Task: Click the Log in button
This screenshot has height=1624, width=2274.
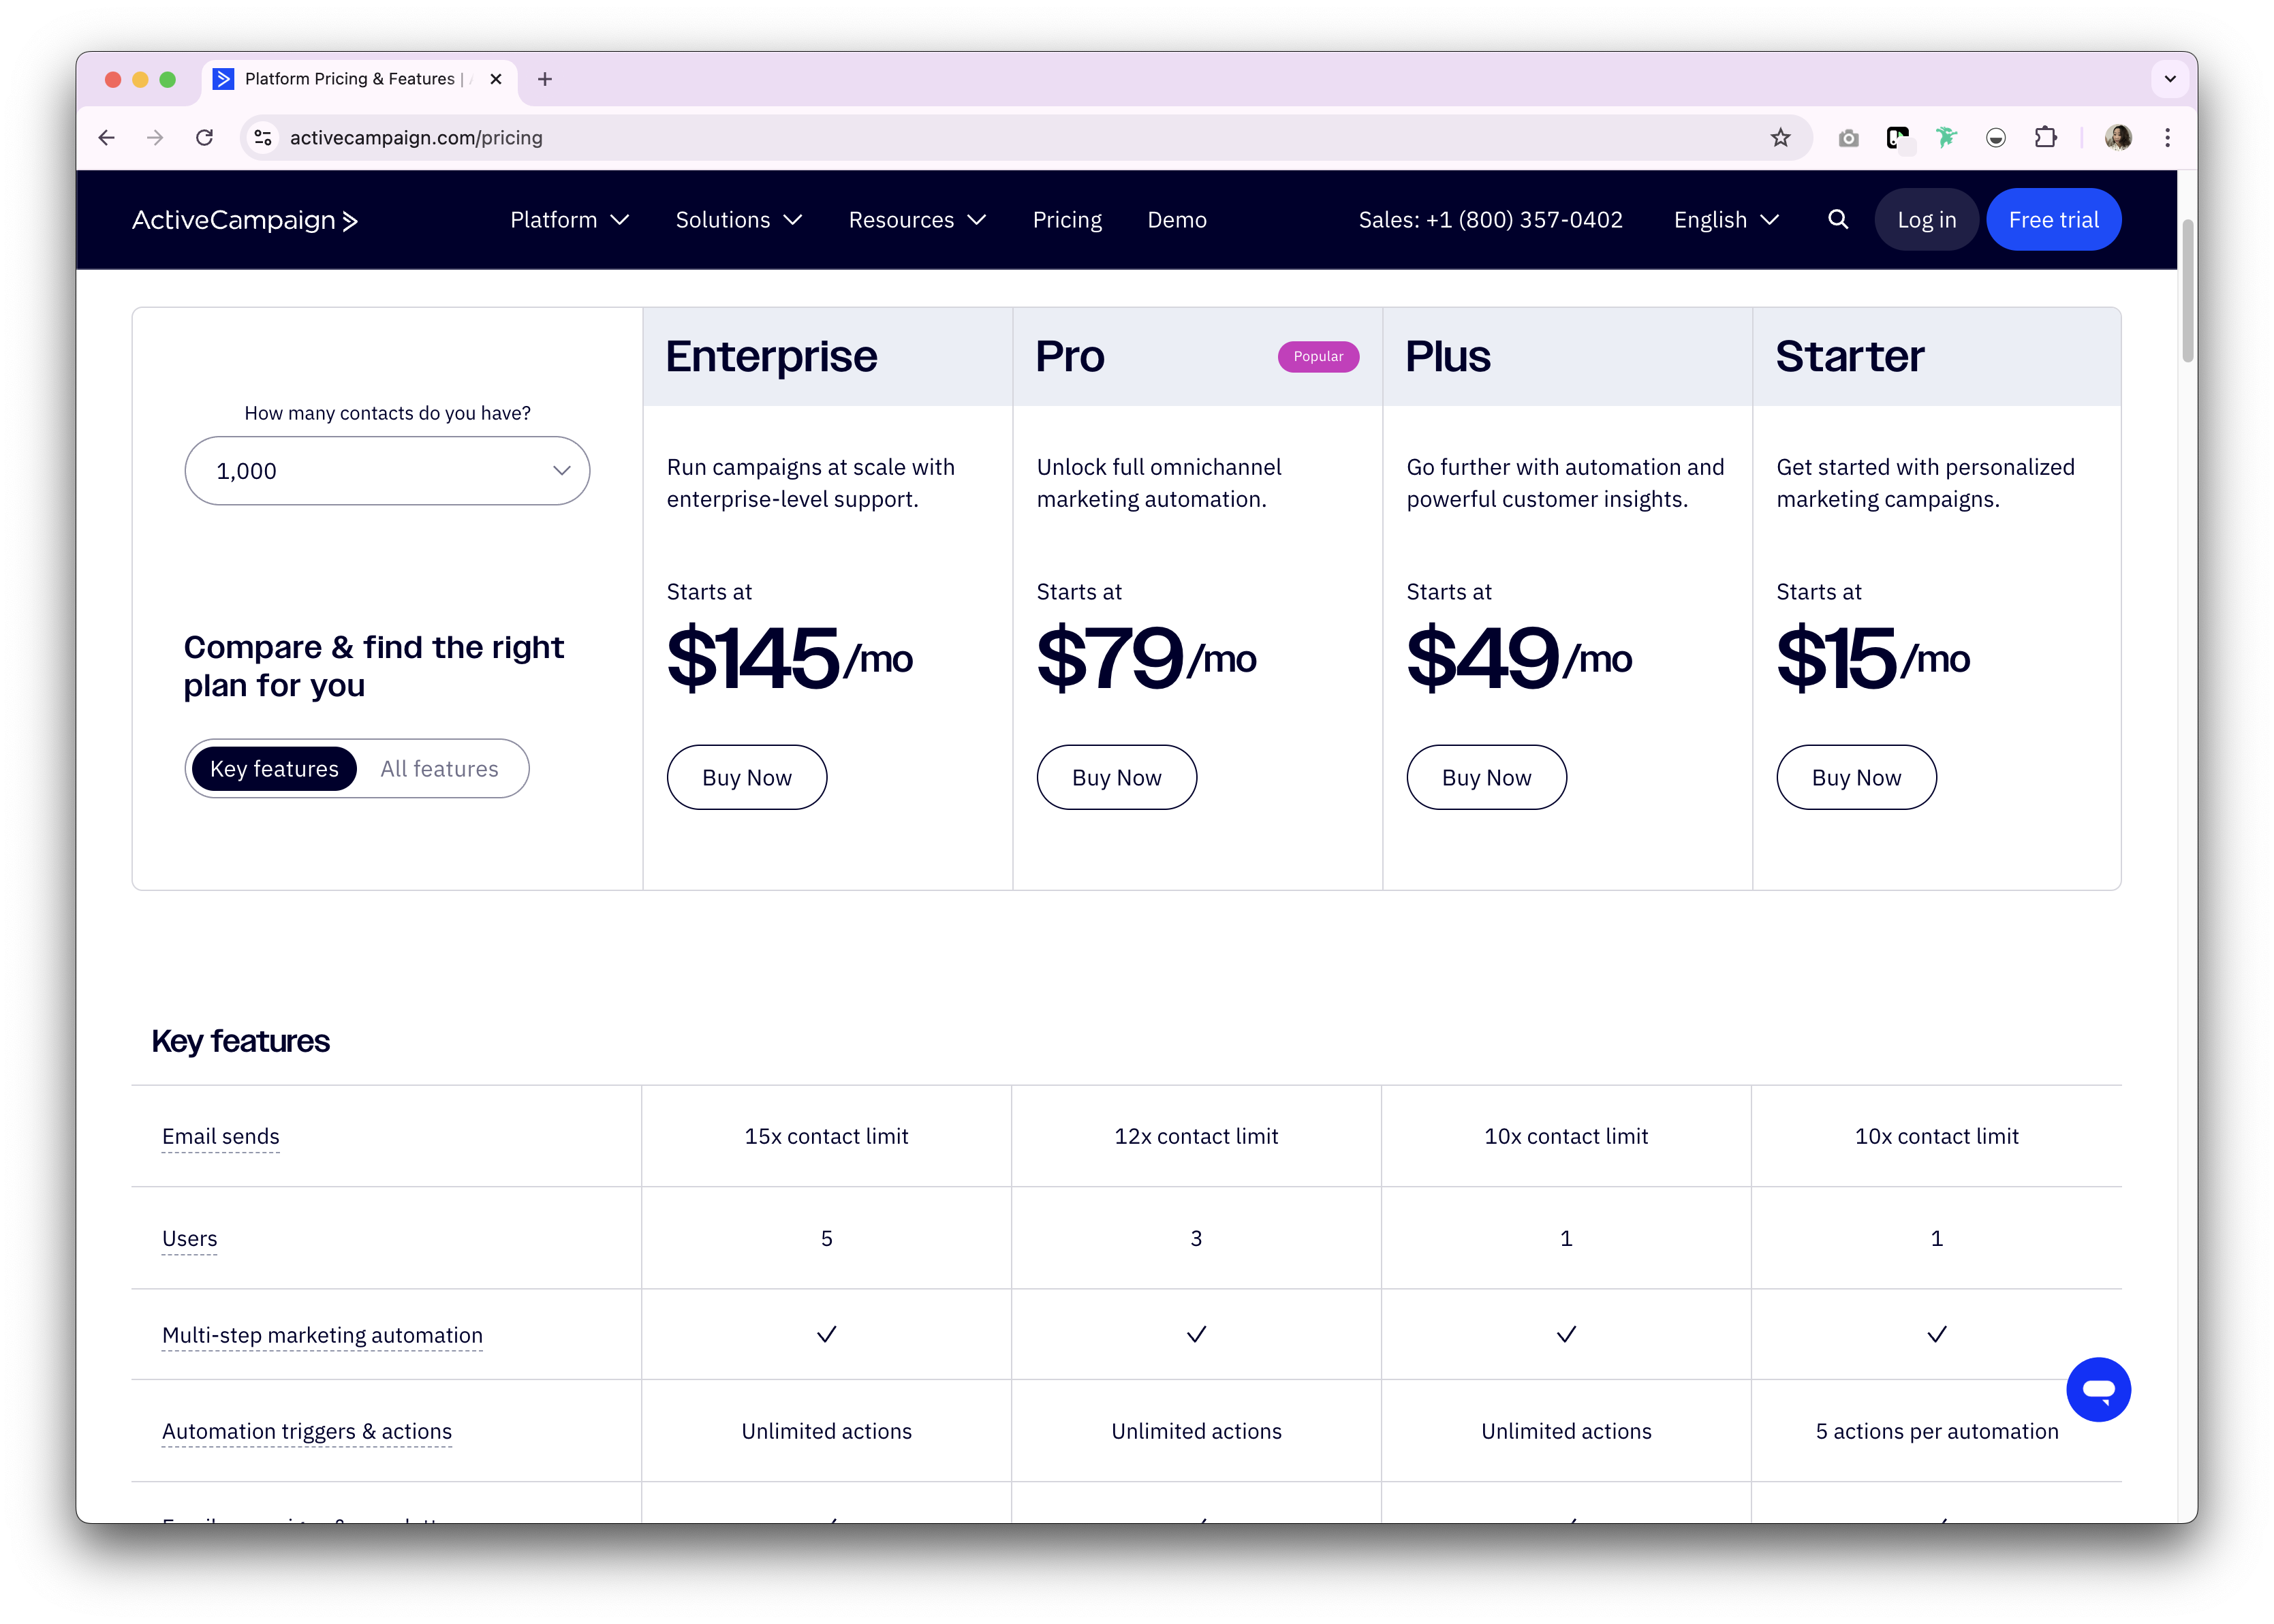Action: [1926, 220]
